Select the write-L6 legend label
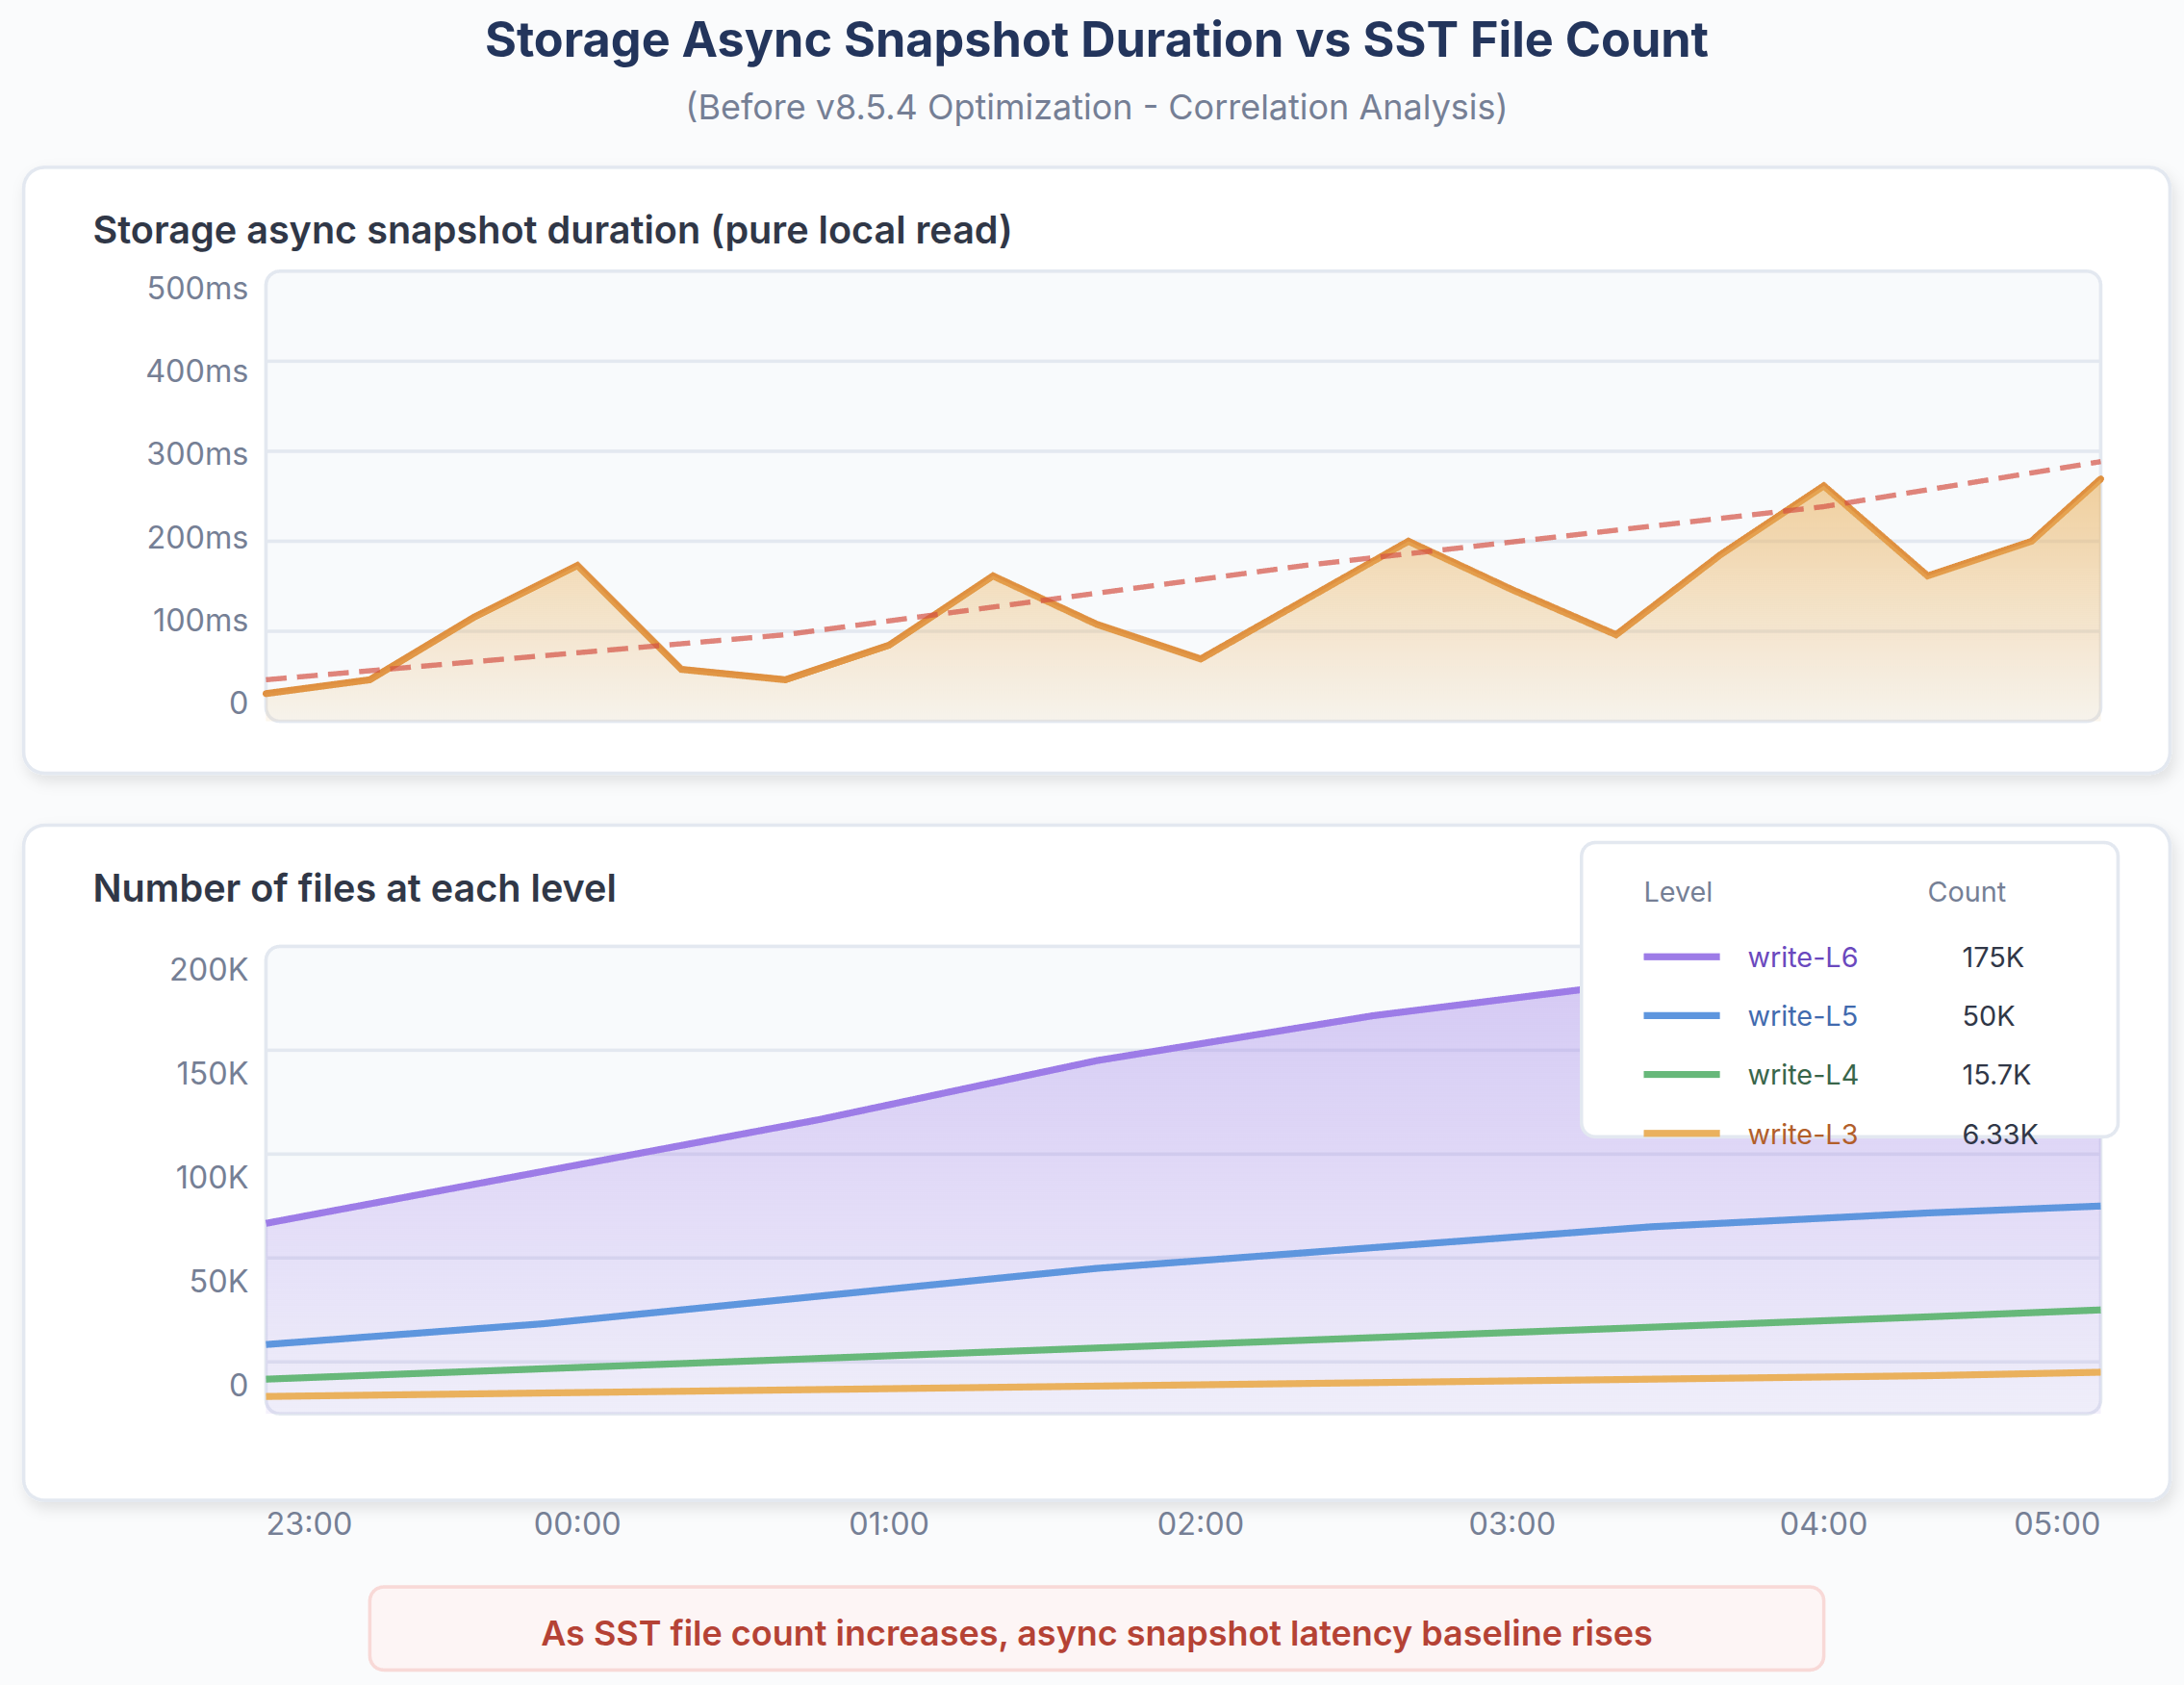The width and height of the screenshot is (2184, 1685). click(x=1802, y=957)
